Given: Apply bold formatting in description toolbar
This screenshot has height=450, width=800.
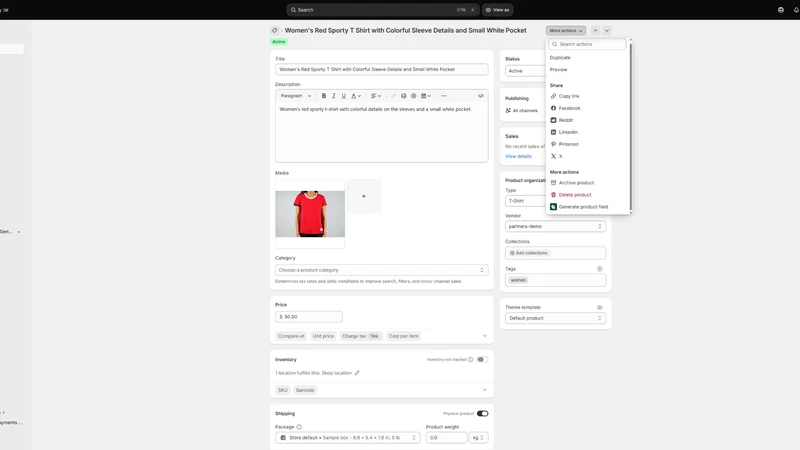Looking at the screenshot, I should pyautogui.click(x=323, y=96).
